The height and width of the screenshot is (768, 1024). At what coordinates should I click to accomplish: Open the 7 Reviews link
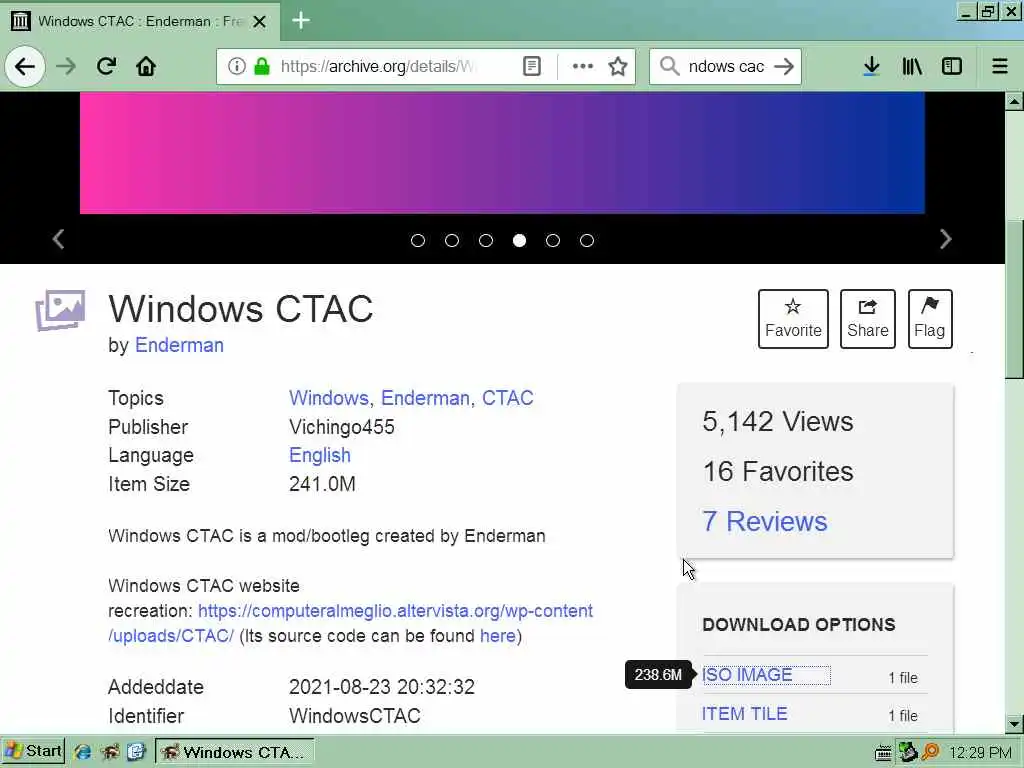pyautogui.click(x=764, y=521)
